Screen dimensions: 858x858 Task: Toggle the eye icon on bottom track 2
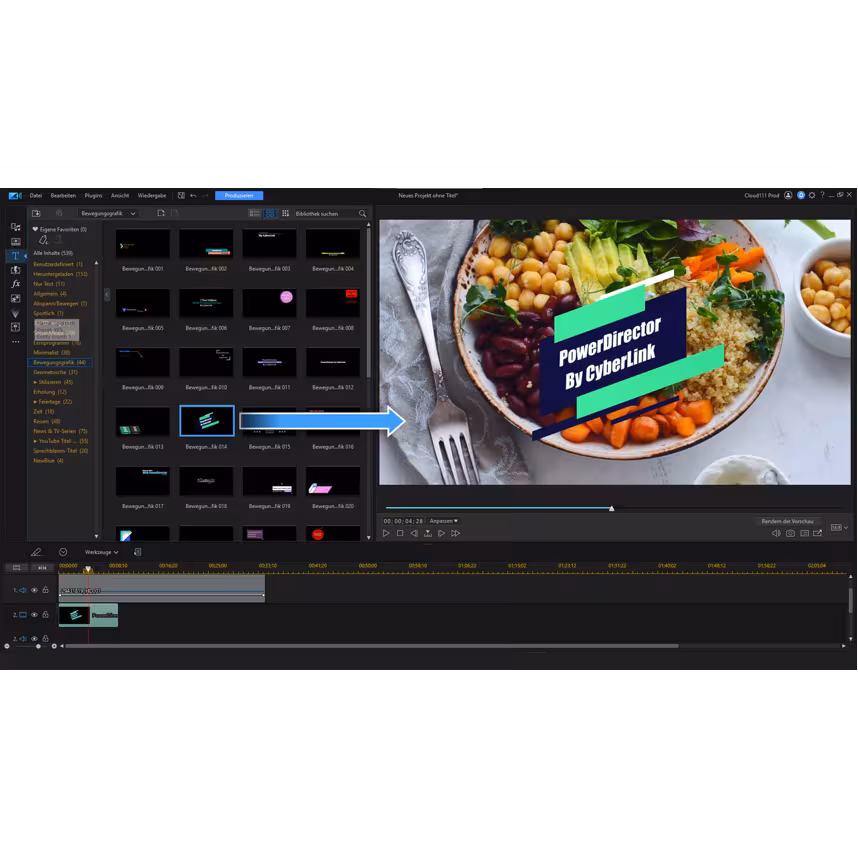tap(34, 638)
